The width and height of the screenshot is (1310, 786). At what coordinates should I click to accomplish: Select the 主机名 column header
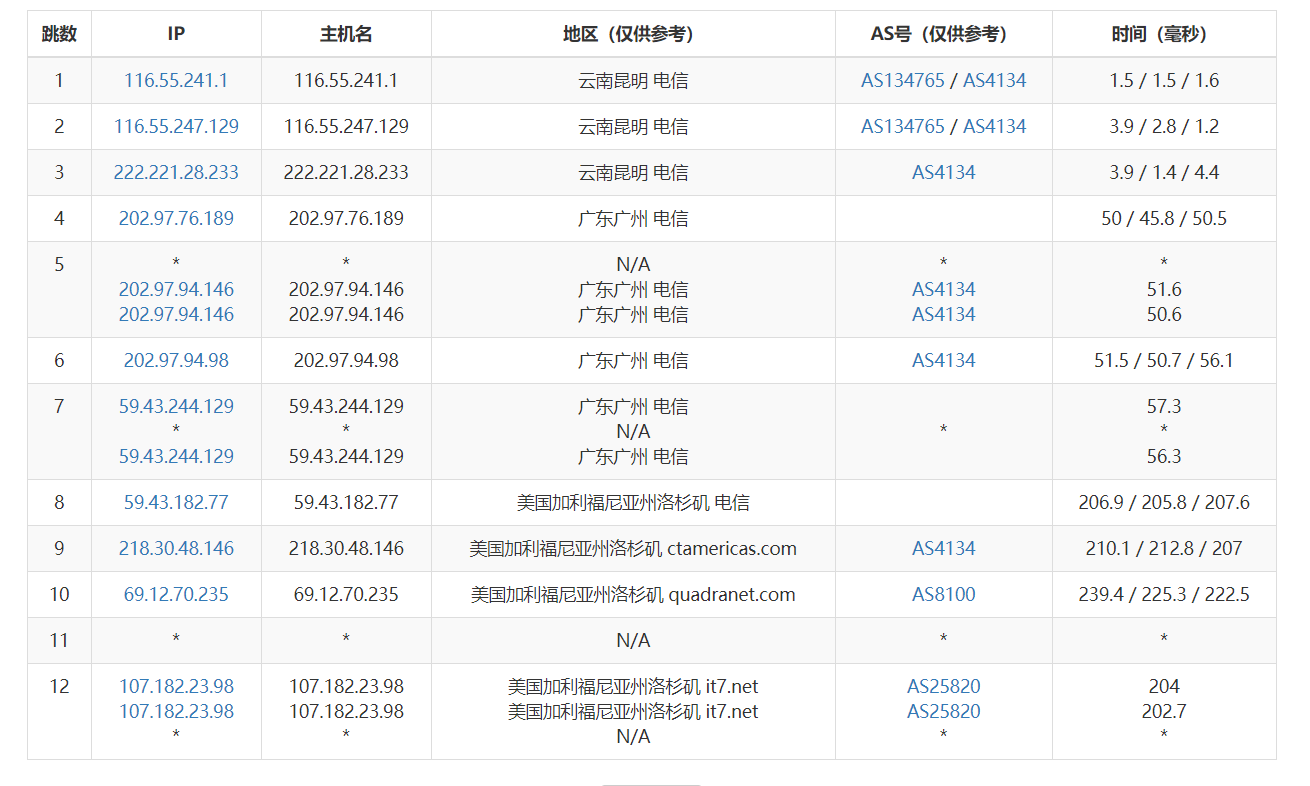click(x=346, y=34)
